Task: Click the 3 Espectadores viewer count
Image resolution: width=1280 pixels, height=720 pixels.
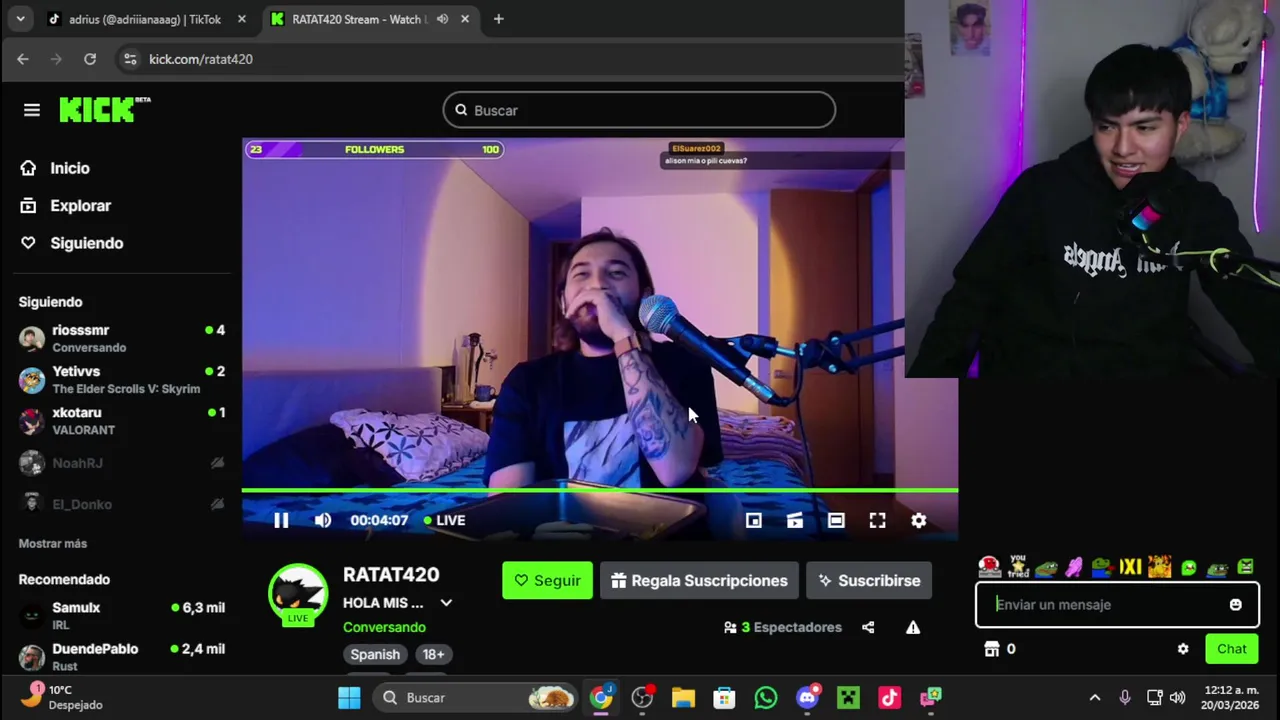Action: (783, 627)
